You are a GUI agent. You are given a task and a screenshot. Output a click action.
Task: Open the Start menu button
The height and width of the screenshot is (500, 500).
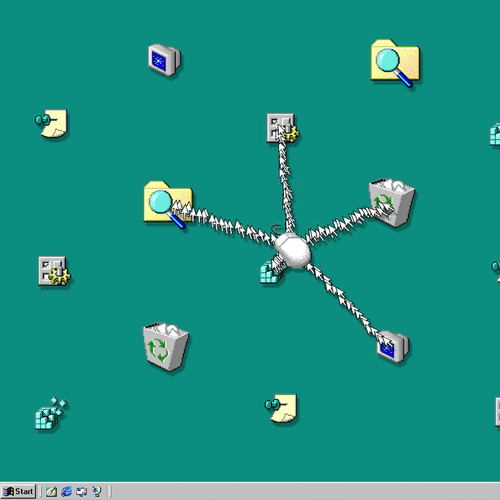18,491
